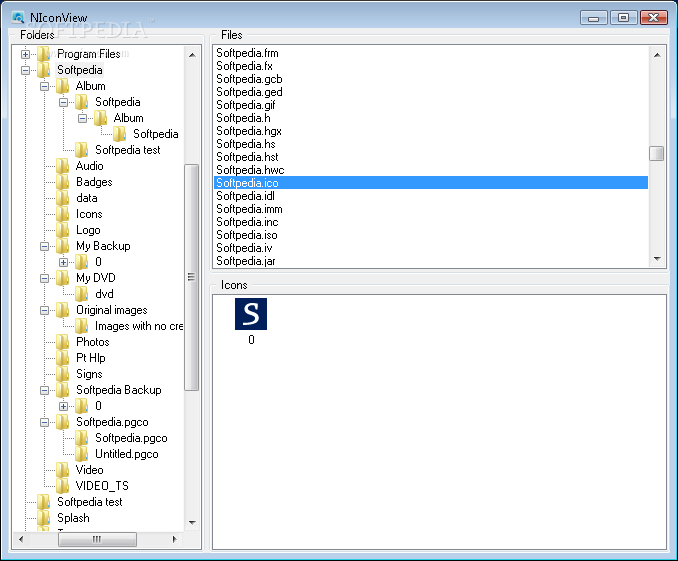Collapse the My Backup node
This screenshot has width=678, height=561.
click(44, 247)
